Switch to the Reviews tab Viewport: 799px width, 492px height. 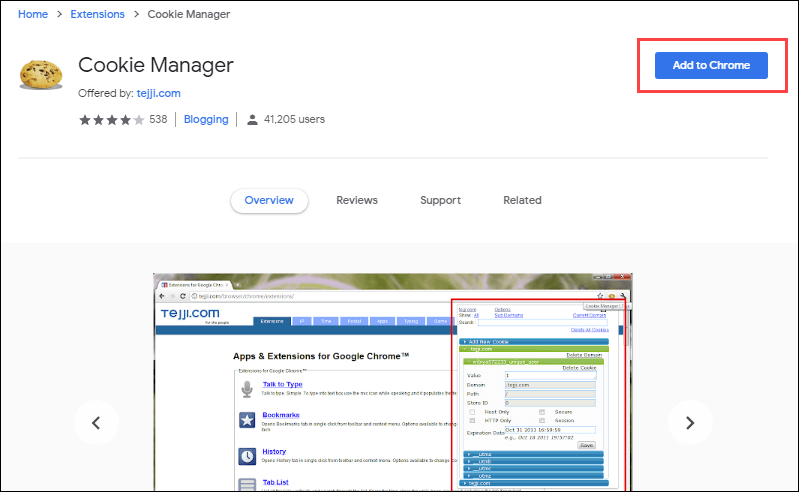[357, 200]
